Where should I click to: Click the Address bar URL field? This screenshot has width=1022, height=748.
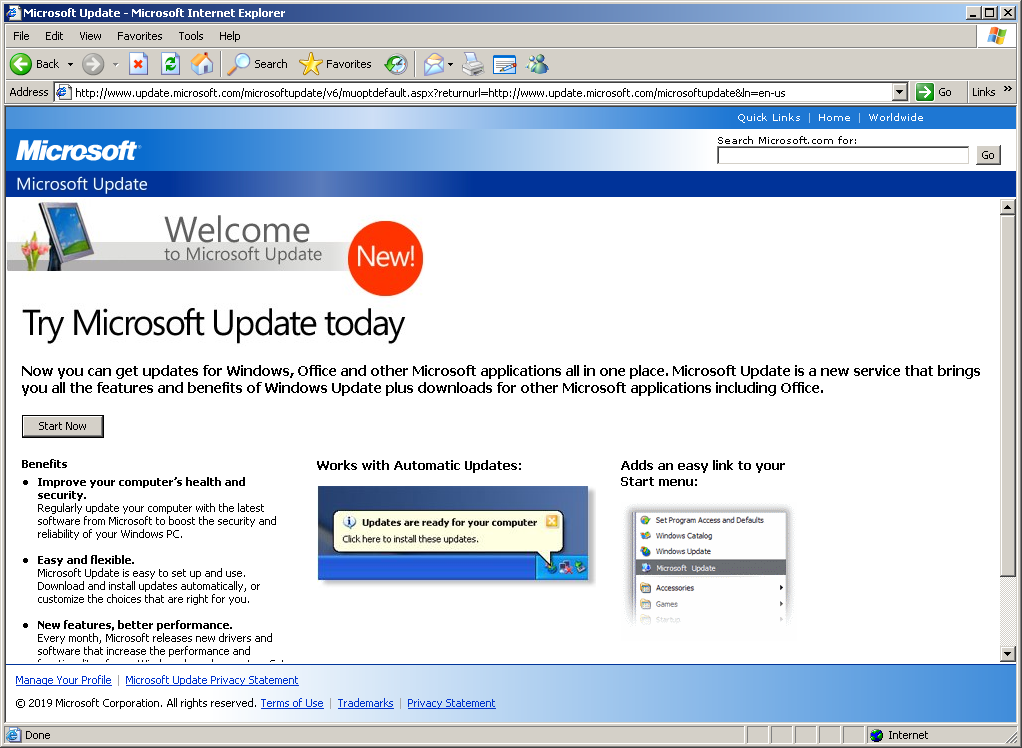pyautogui.click(x=482, y=93)
